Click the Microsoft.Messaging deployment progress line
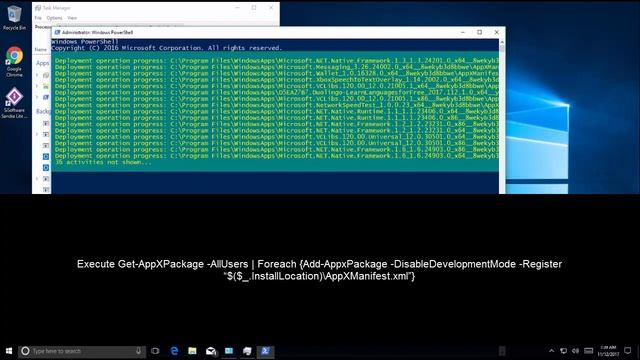 277,67
